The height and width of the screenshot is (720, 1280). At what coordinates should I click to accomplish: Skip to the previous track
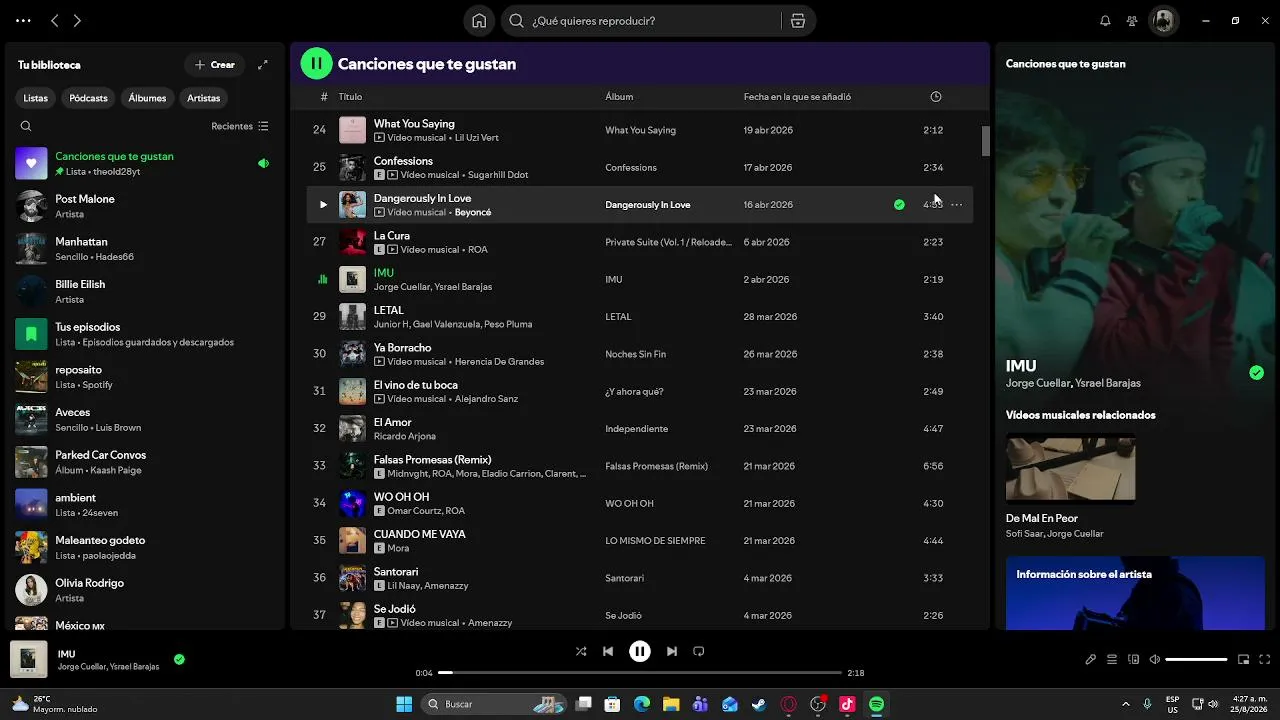point(608,651)
